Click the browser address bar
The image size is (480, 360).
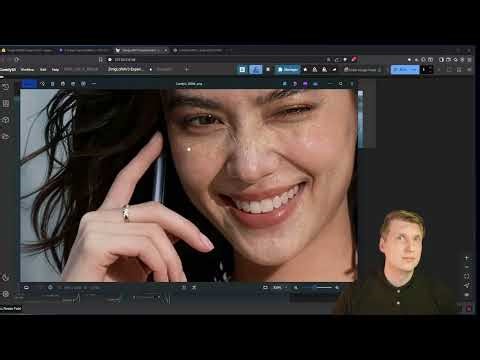(x=217, y=60)
